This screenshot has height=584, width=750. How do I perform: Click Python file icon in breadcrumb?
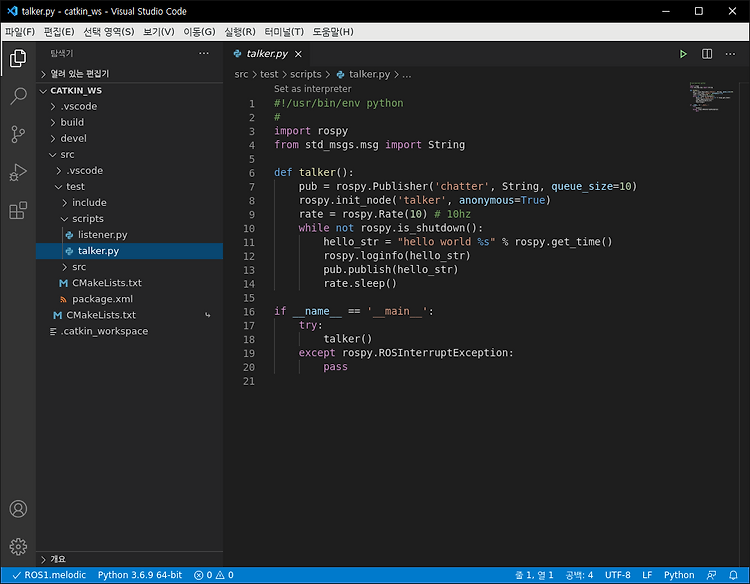340,75
